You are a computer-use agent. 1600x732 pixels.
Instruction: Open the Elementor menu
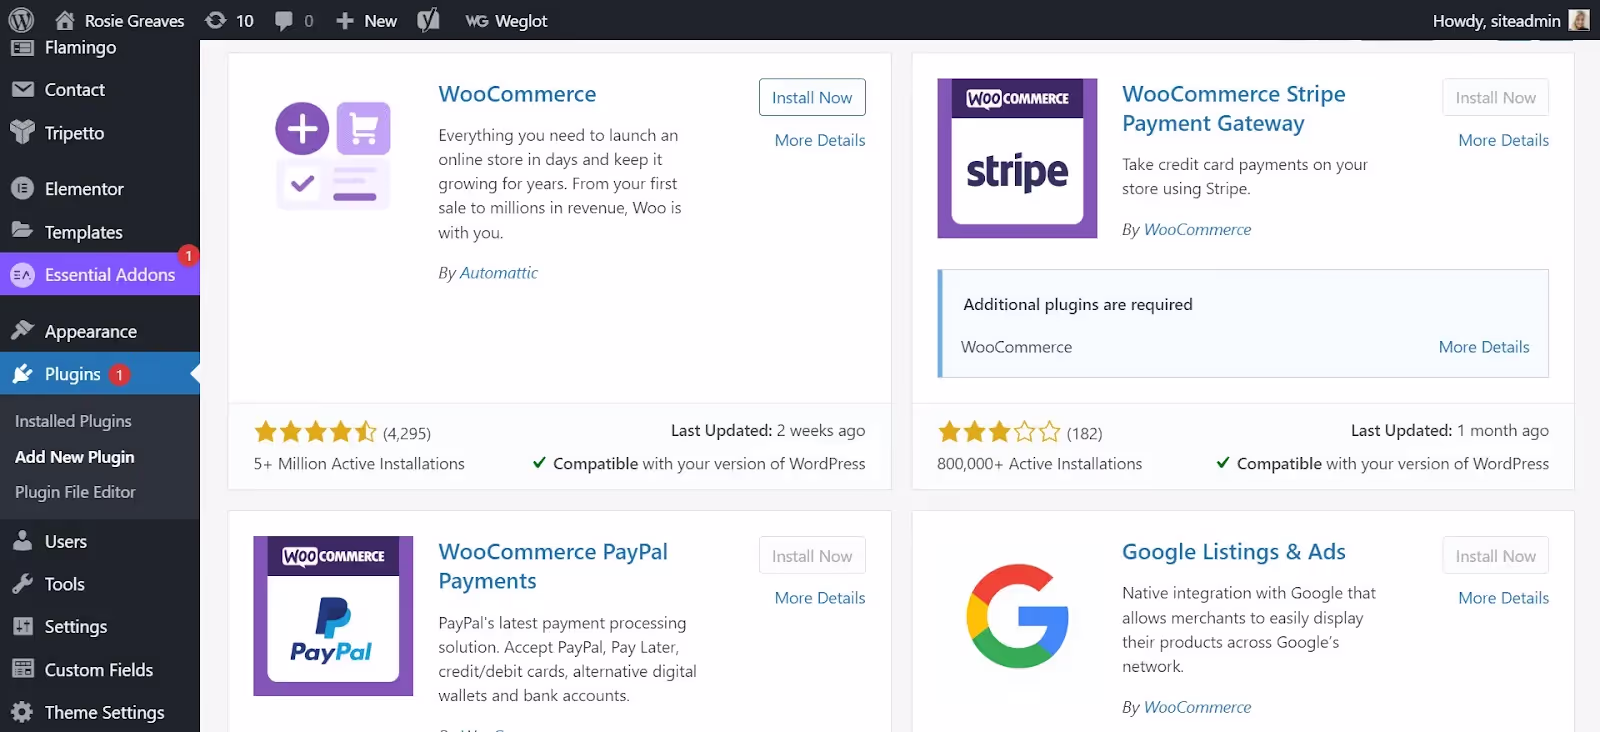pos(84,188)
